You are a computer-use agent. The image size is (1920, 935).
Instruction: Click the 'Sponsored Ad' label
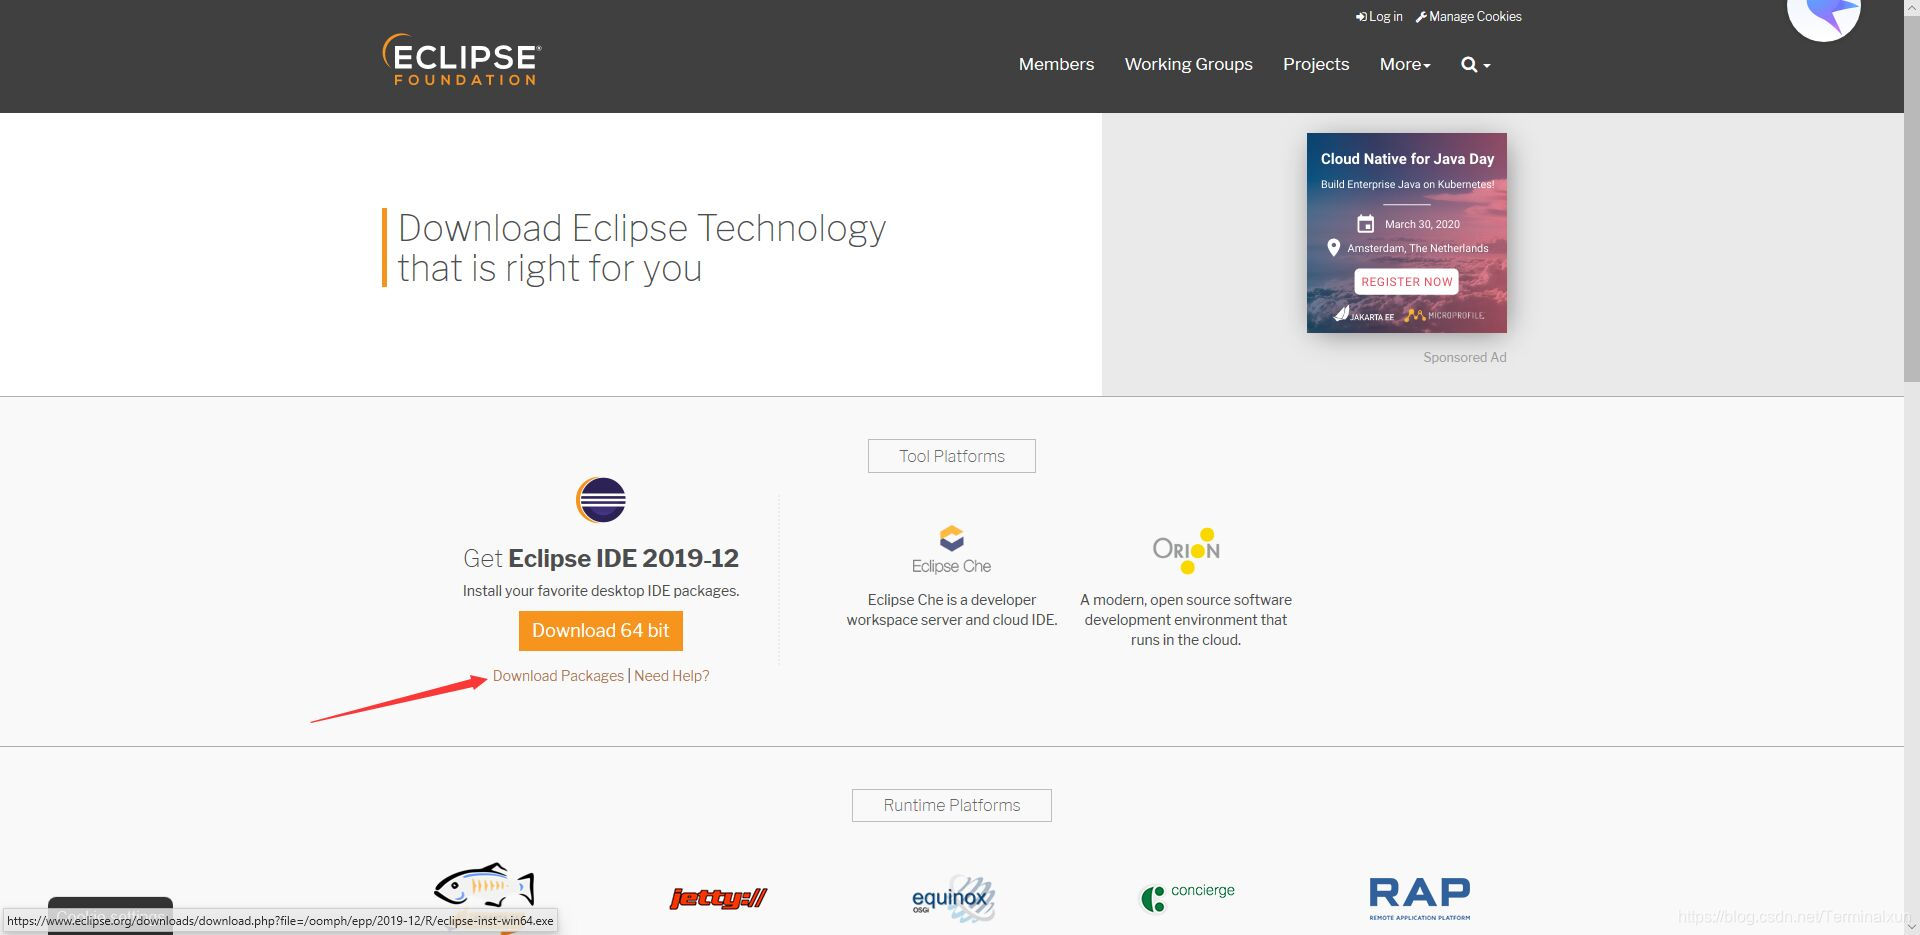coord(1465,357)
